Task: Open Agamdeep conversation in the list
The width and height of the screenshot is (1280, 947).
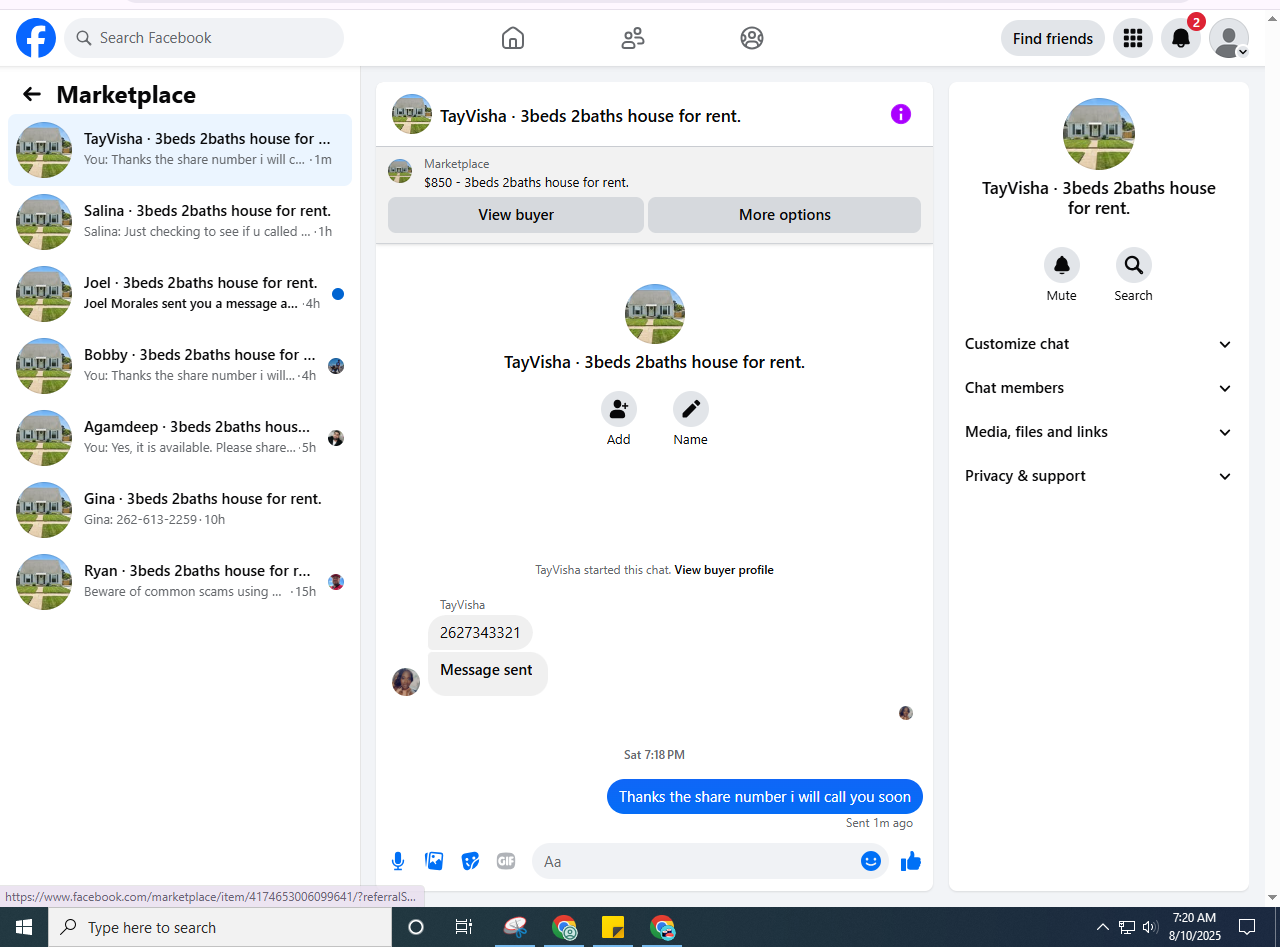Action: point(180,438)
